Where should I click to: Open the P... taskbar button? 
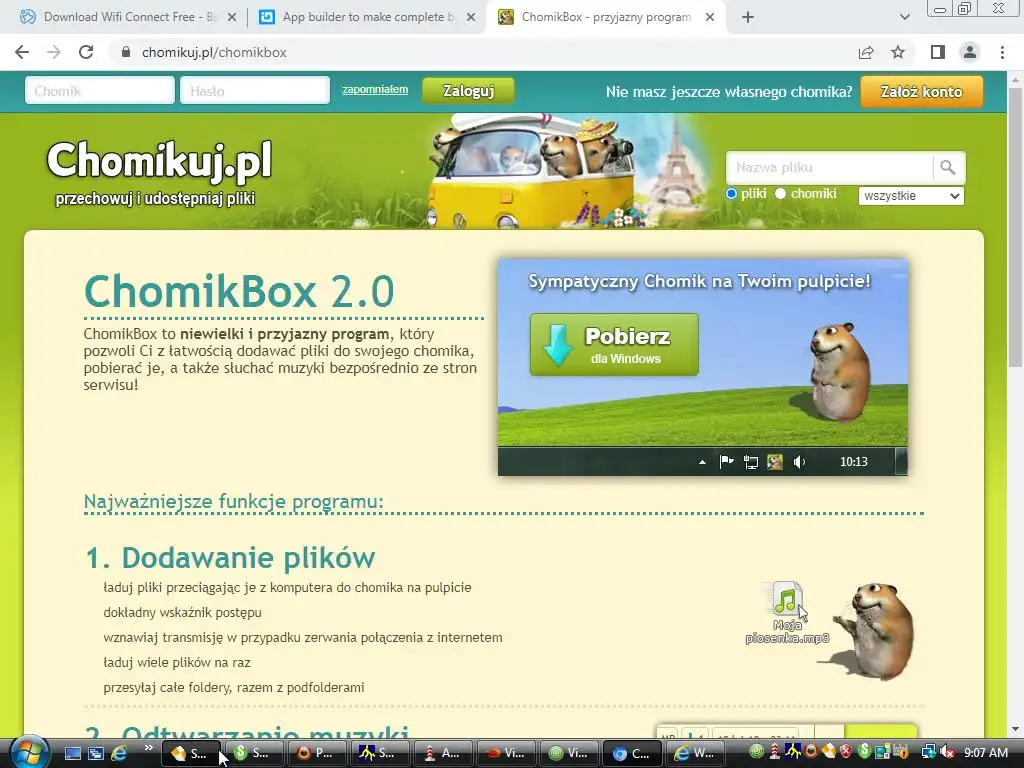point(317,753)
